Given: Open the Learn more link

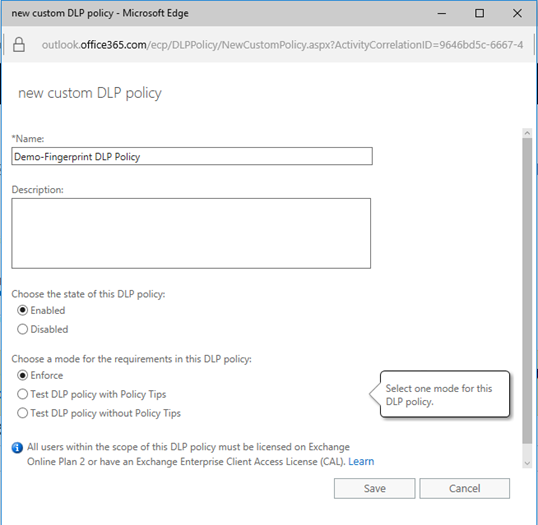Looking at the screenshot, I should coord(361,462).
